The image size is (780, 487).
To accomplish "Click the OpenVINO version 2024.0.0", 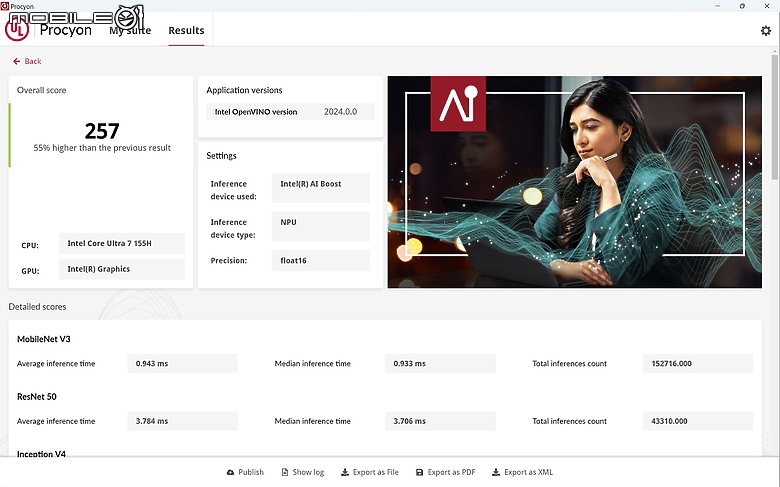I will click(x=340, y=112).
